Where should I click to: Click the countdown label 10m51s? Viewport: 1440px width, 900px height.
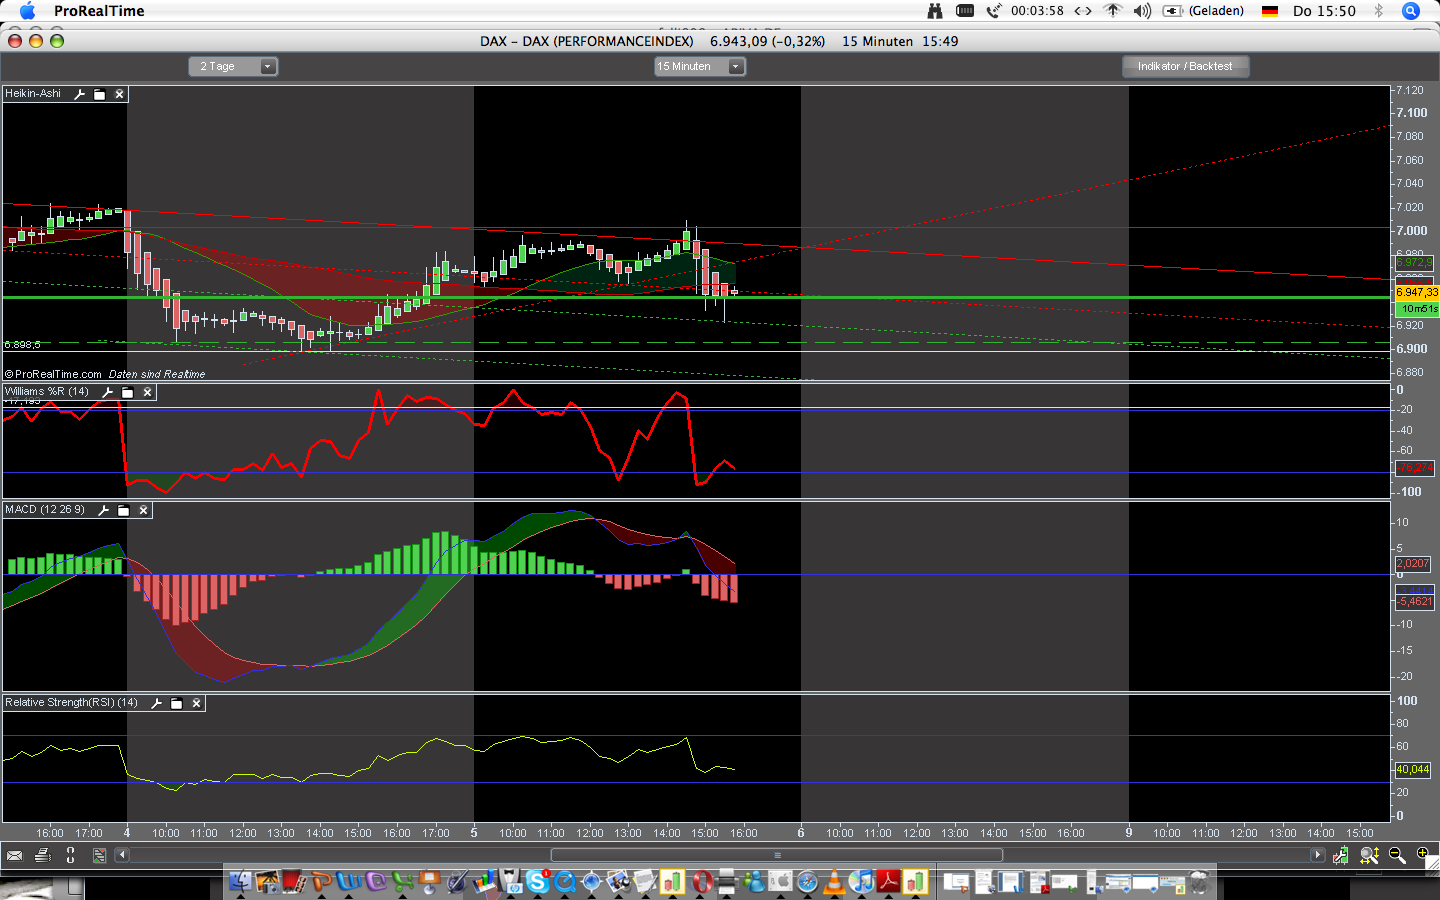(1419, 309)
